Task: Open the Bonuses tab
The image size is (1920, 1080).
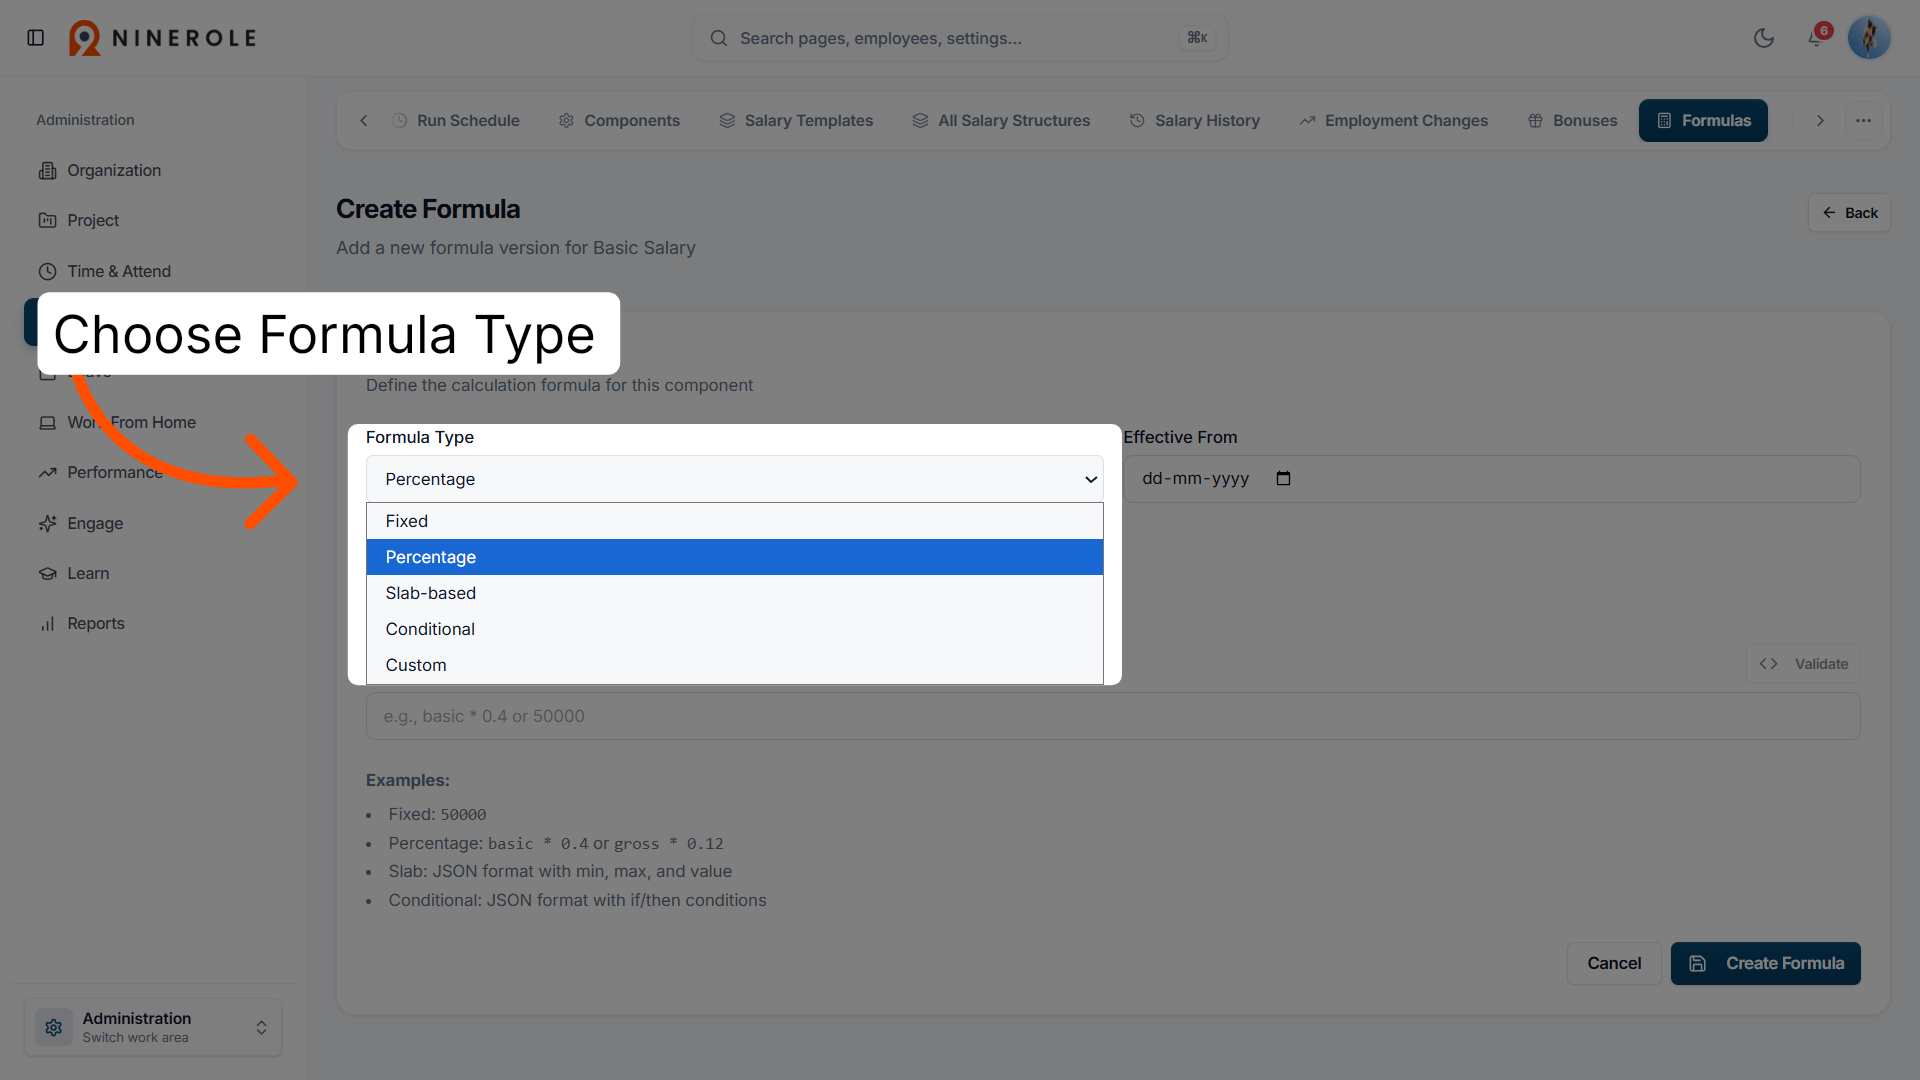Action: click(1572, 120)
